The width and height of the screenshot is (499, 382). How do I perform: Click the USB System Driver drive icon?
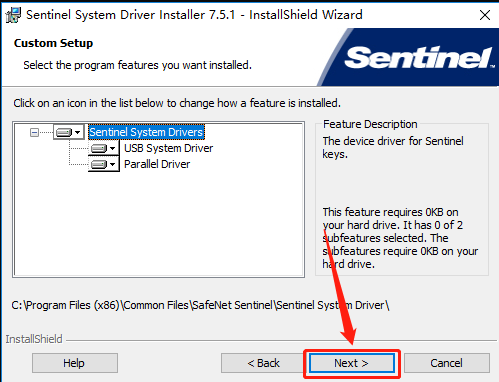pyautogui.click(x=99, y=148)
